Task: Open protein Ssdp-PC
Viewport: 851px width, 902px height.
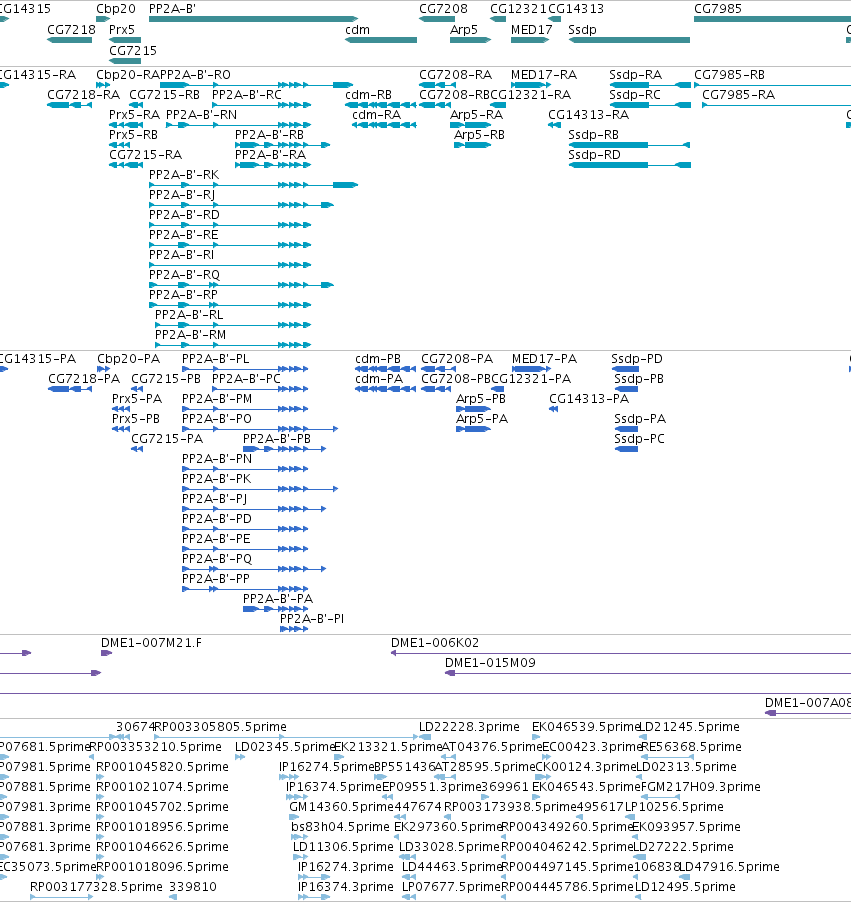Action: (x=639, y=438)
